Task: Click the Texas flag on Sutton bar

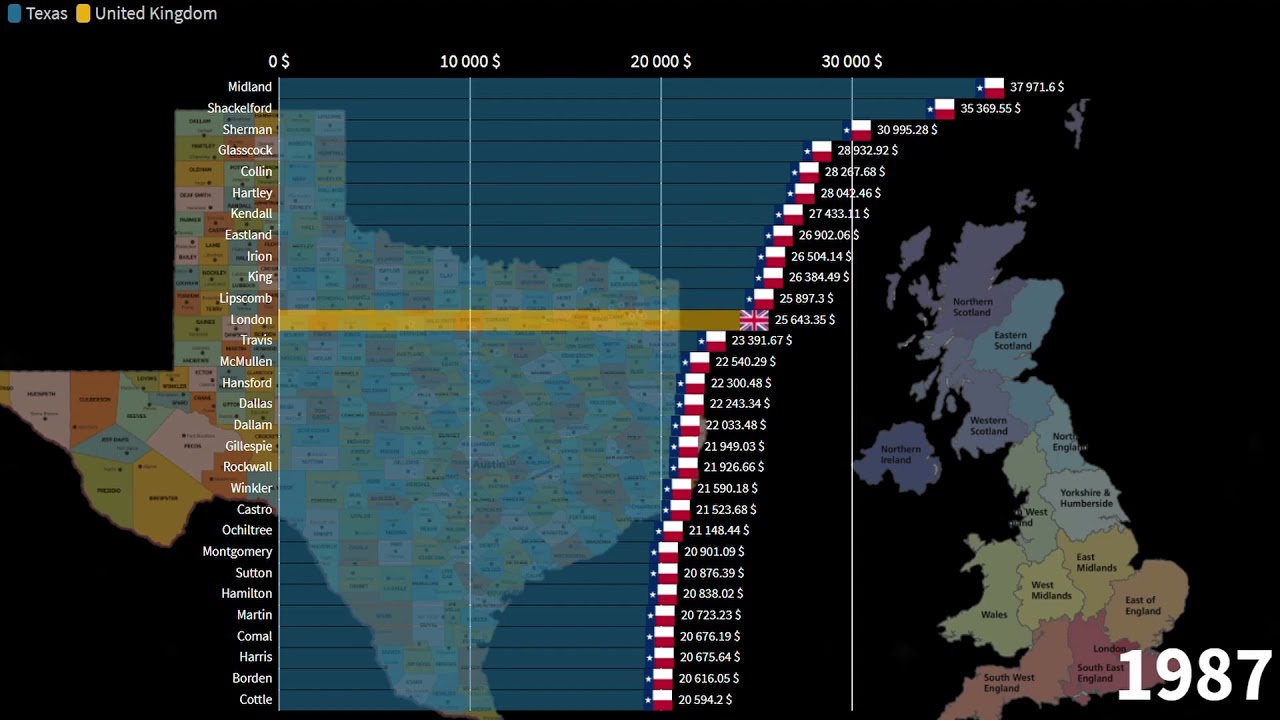Action: [663, 573]
